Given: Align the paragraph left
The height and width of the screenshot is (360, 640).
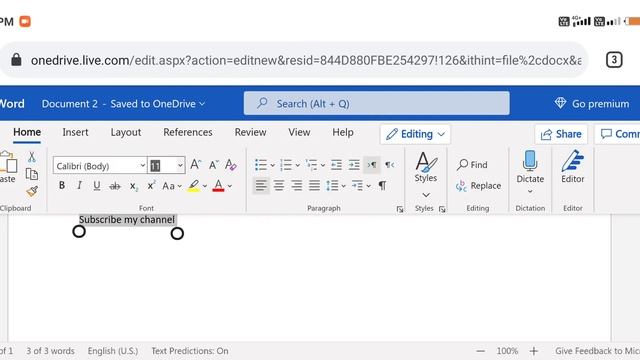Looking at the screenshot, I should pos(261,186).
